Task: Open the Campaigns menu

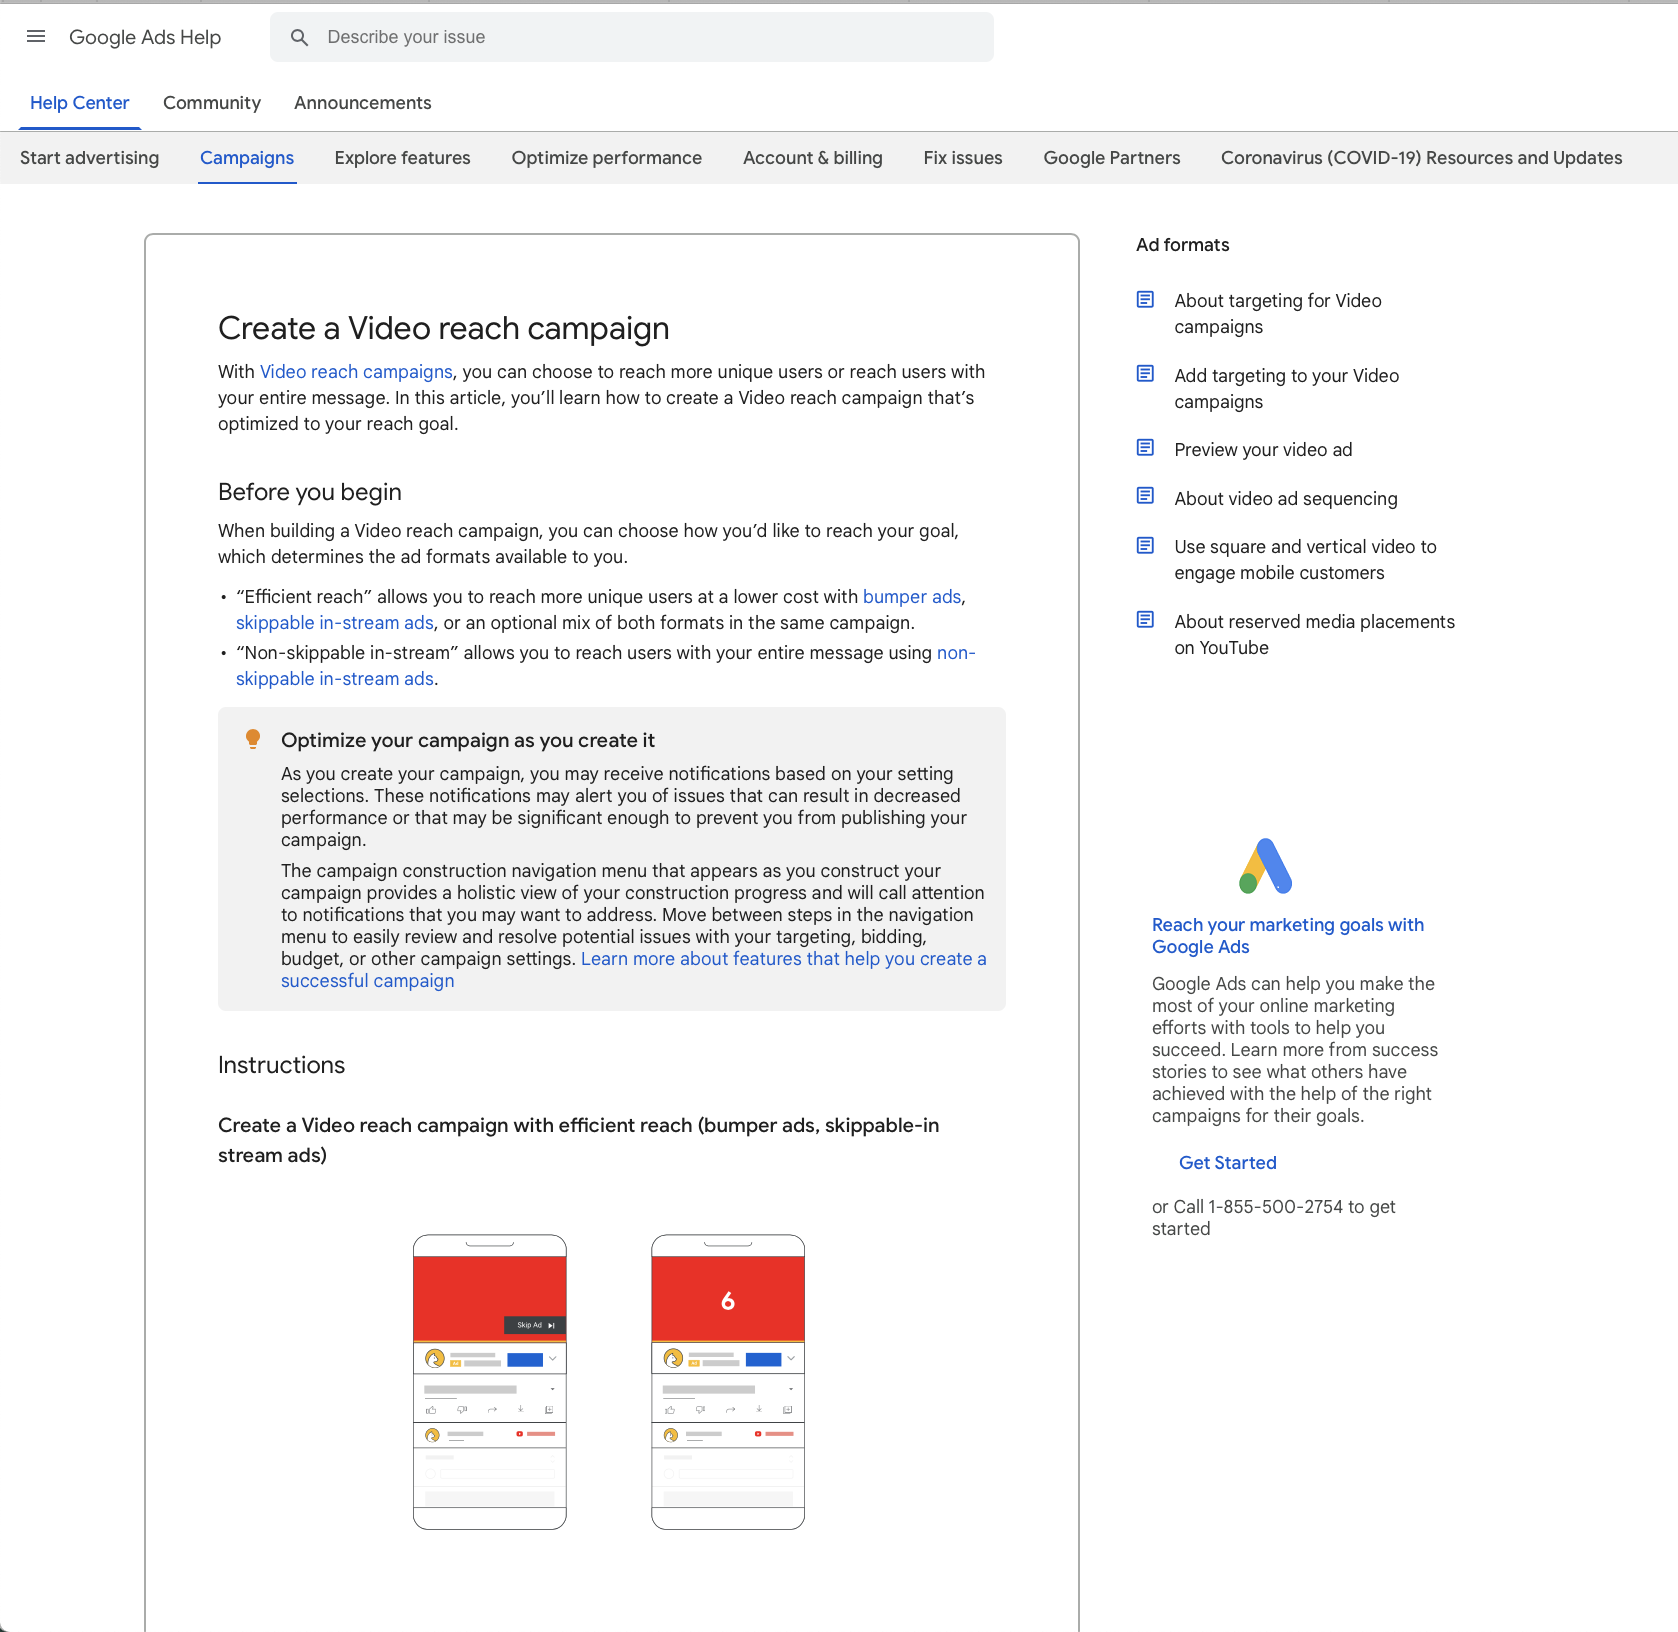Action: pos(247,158)
